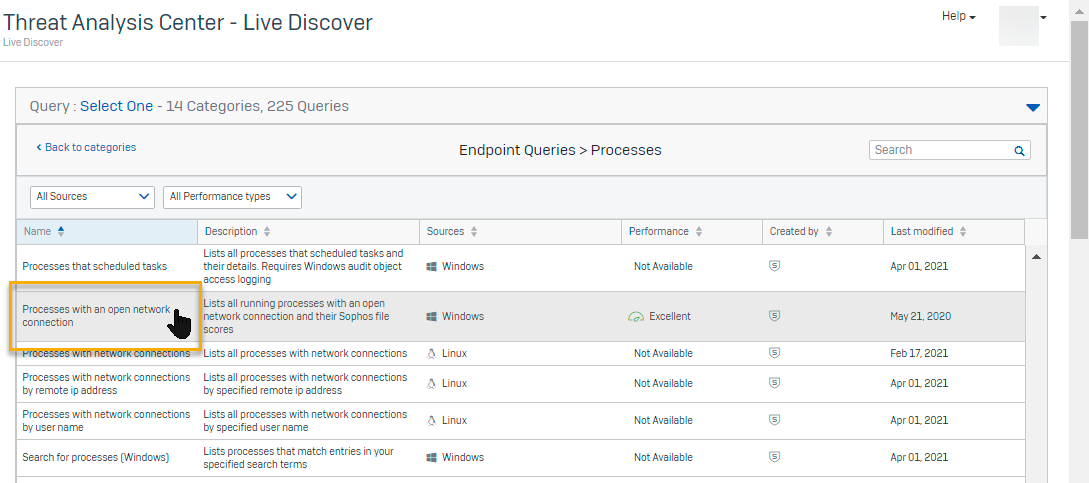Image resolution: width=1089 pixels, height=483 pixels.
Task: Click the Select One query link
Action: (x=116, y=106)
